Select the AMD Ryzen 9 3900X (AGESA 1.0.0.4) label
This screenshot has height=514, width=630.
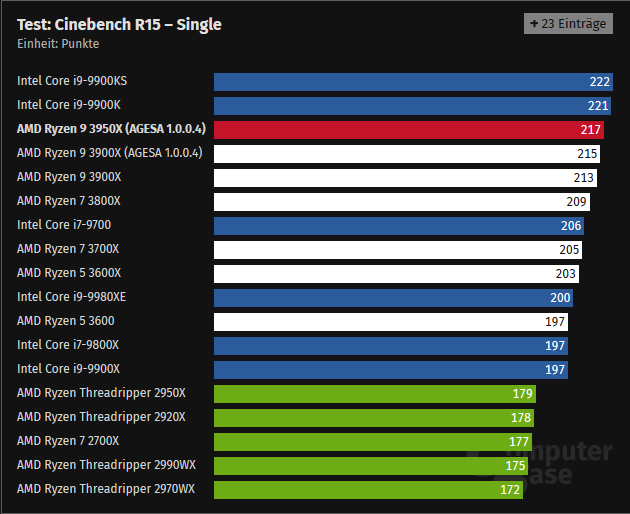(110, 153)
